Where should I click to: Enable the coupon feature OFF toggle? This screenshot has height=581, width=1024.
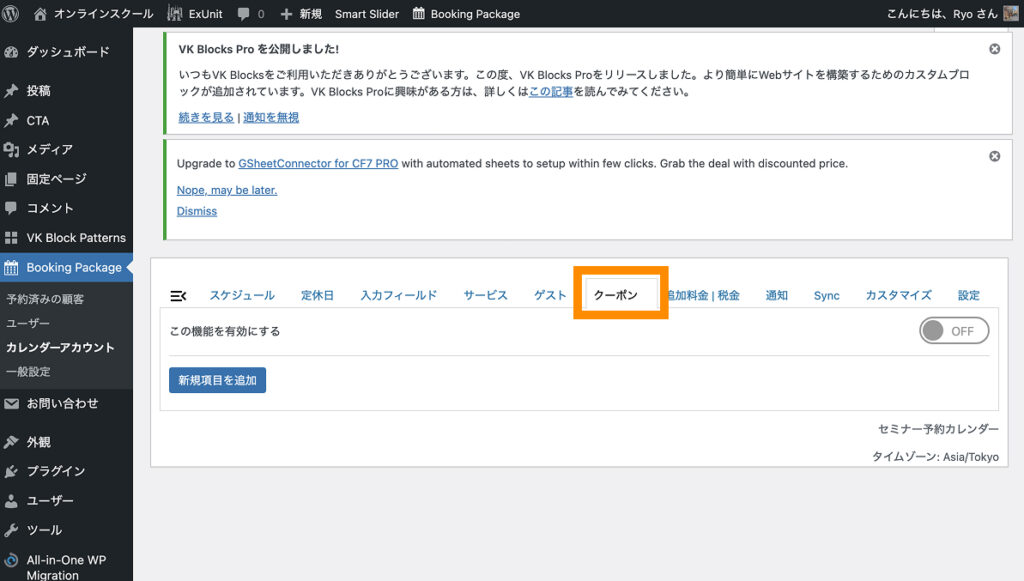[x=953, y=331]
